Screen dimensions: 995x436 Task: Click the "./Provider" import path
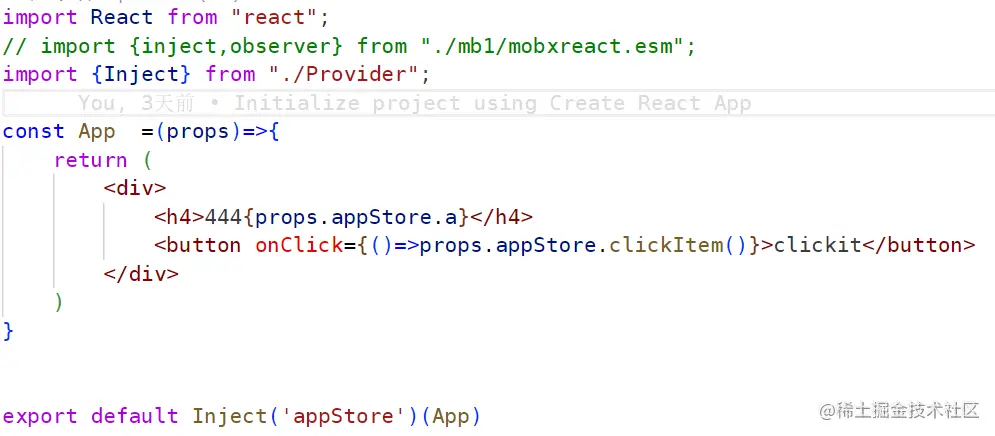click(343, 74)
